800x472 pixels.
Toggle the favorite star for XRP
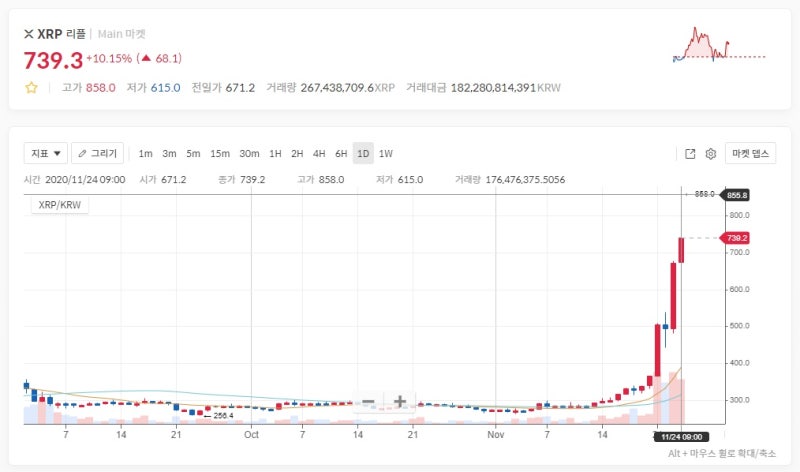point(31,88)
